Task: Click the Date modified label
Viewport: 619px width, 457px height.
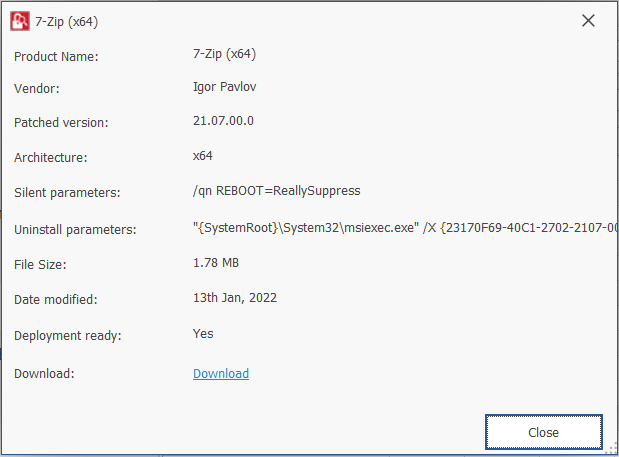Action: (x=56, y=300)
